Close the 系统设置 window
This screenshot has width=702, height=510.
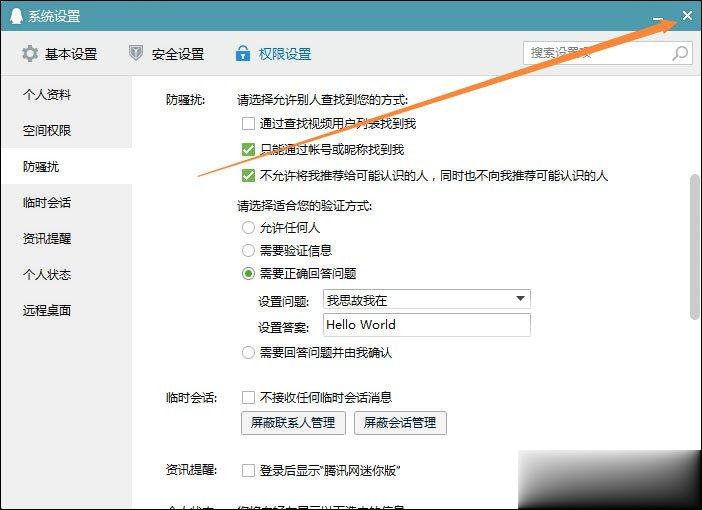(687, 16)
